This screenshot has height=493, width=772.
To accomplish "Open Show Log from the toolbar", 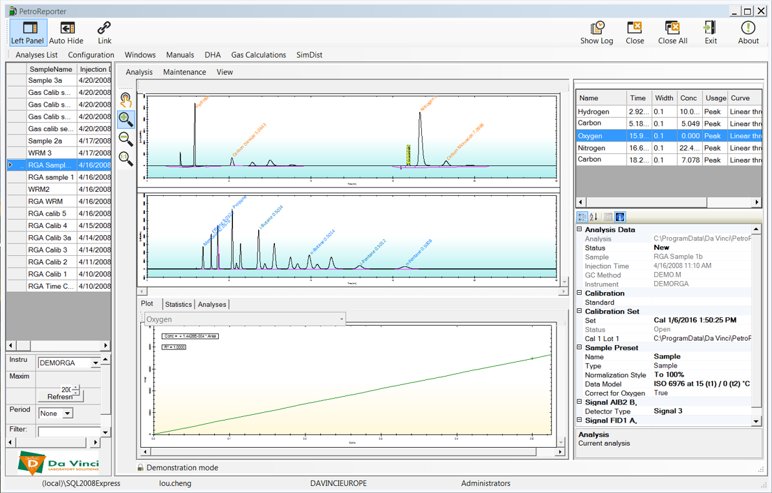I will pos(597,33).
